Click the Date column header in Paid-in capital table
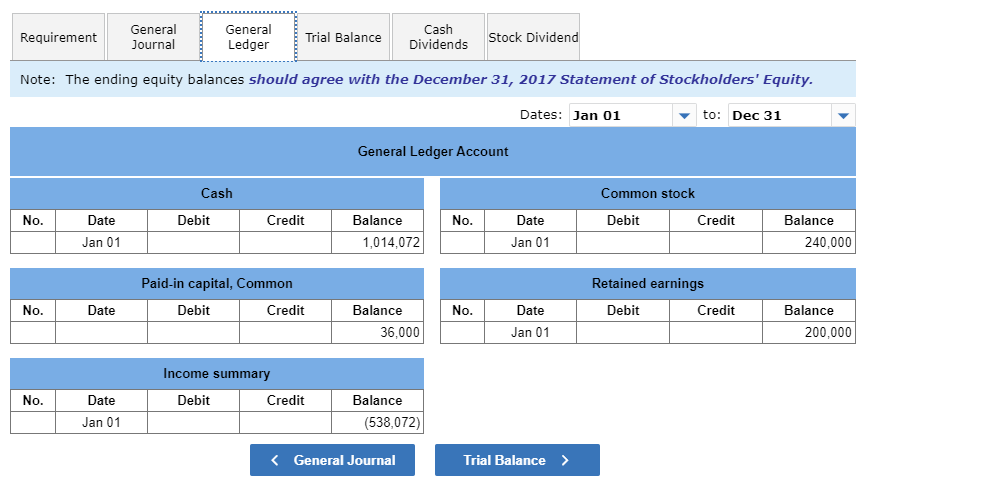The height and width of the screenshot is (502, 1003). (x=101, y=311)
